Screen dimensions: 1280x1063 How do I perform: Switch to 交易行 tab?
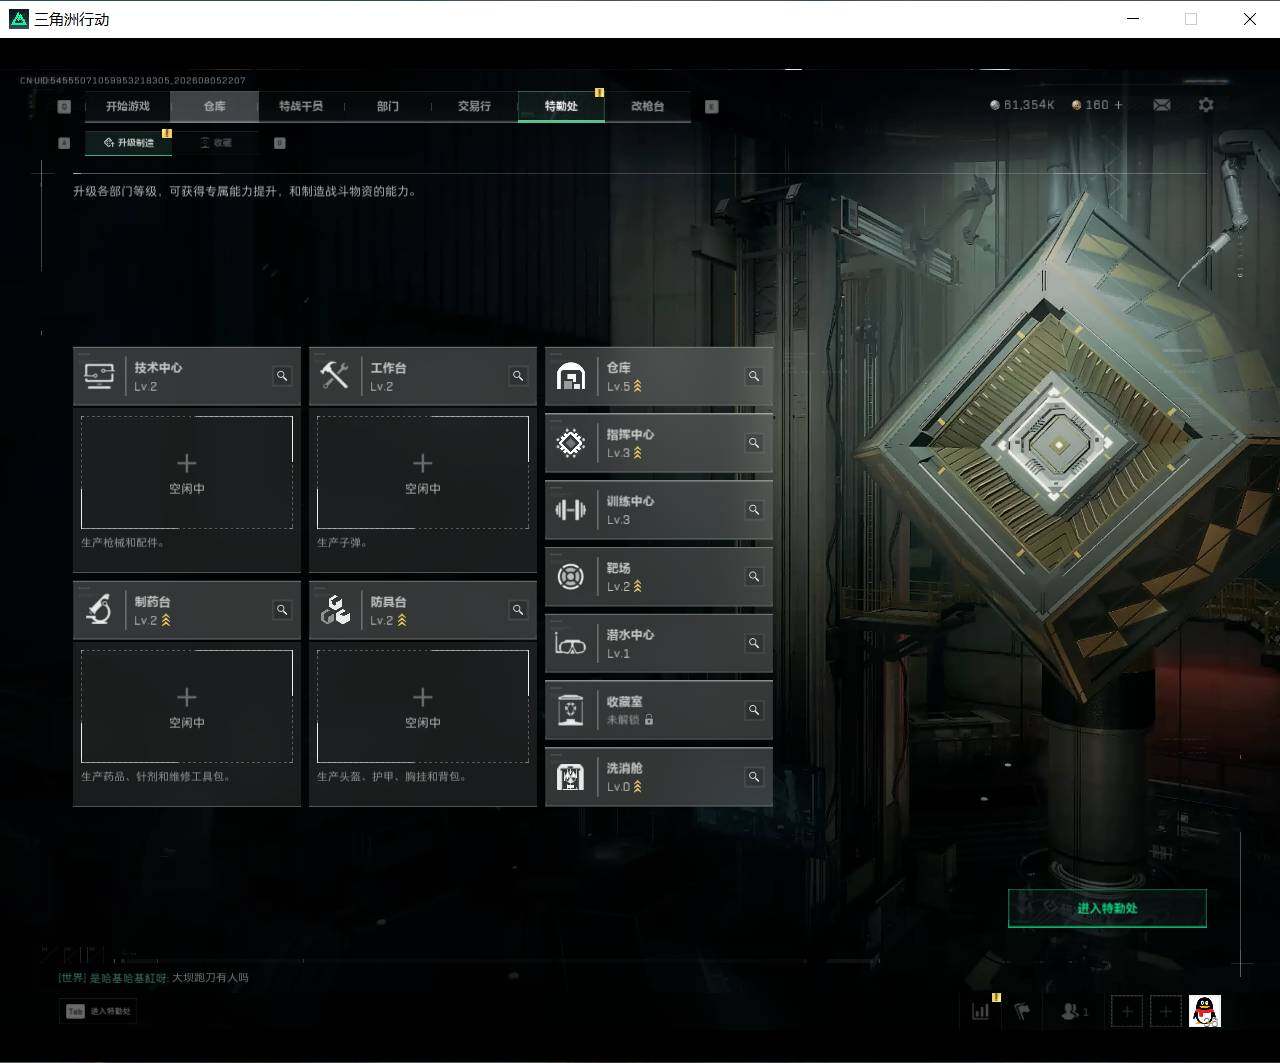(x=474, y=106)
